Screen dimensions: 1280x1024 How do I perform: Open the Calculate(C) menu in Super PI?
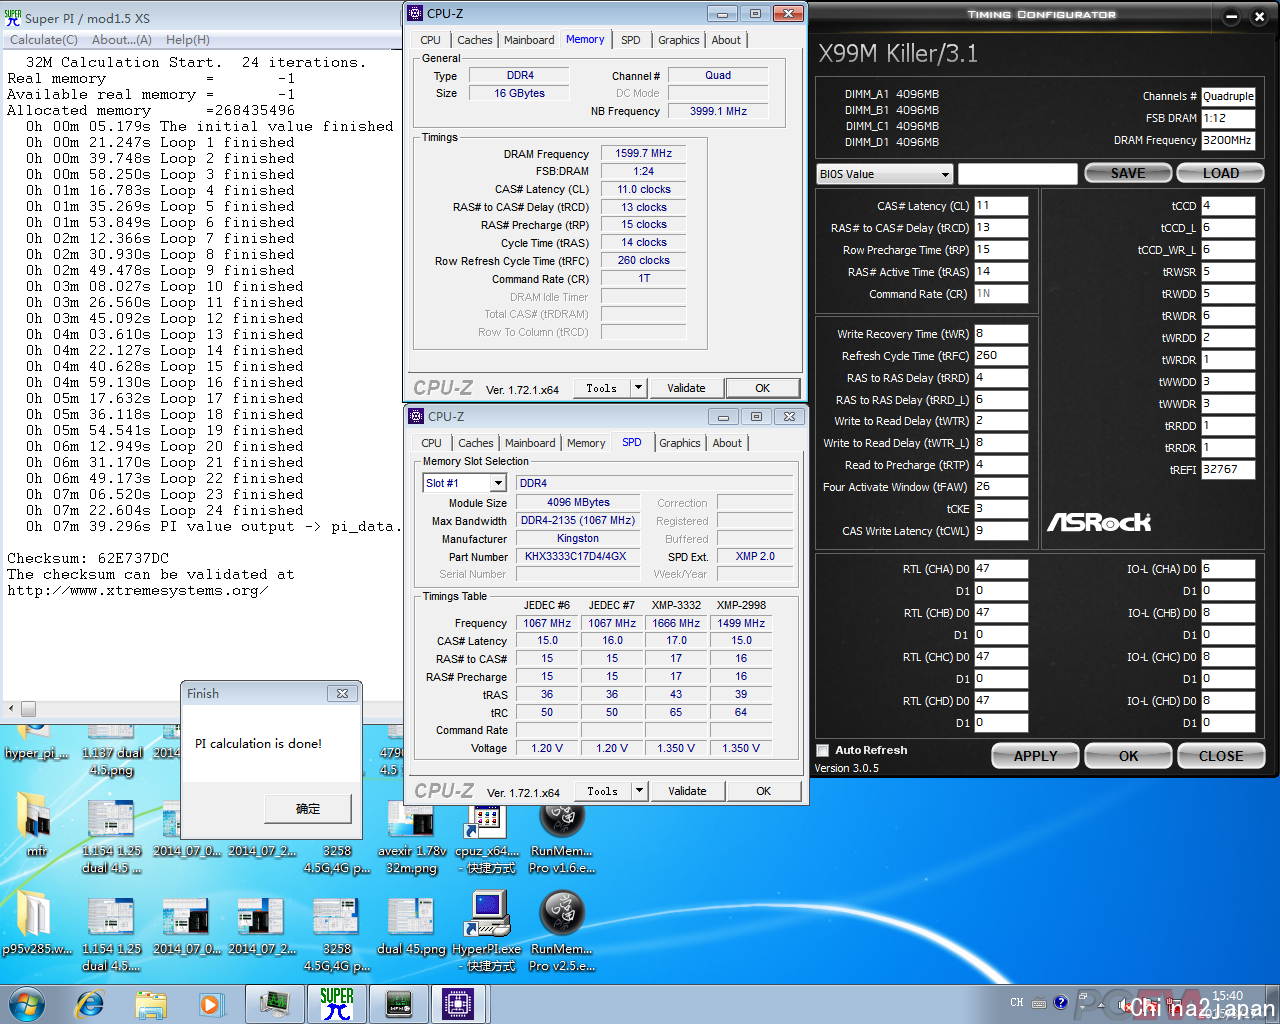click(43, 40)
